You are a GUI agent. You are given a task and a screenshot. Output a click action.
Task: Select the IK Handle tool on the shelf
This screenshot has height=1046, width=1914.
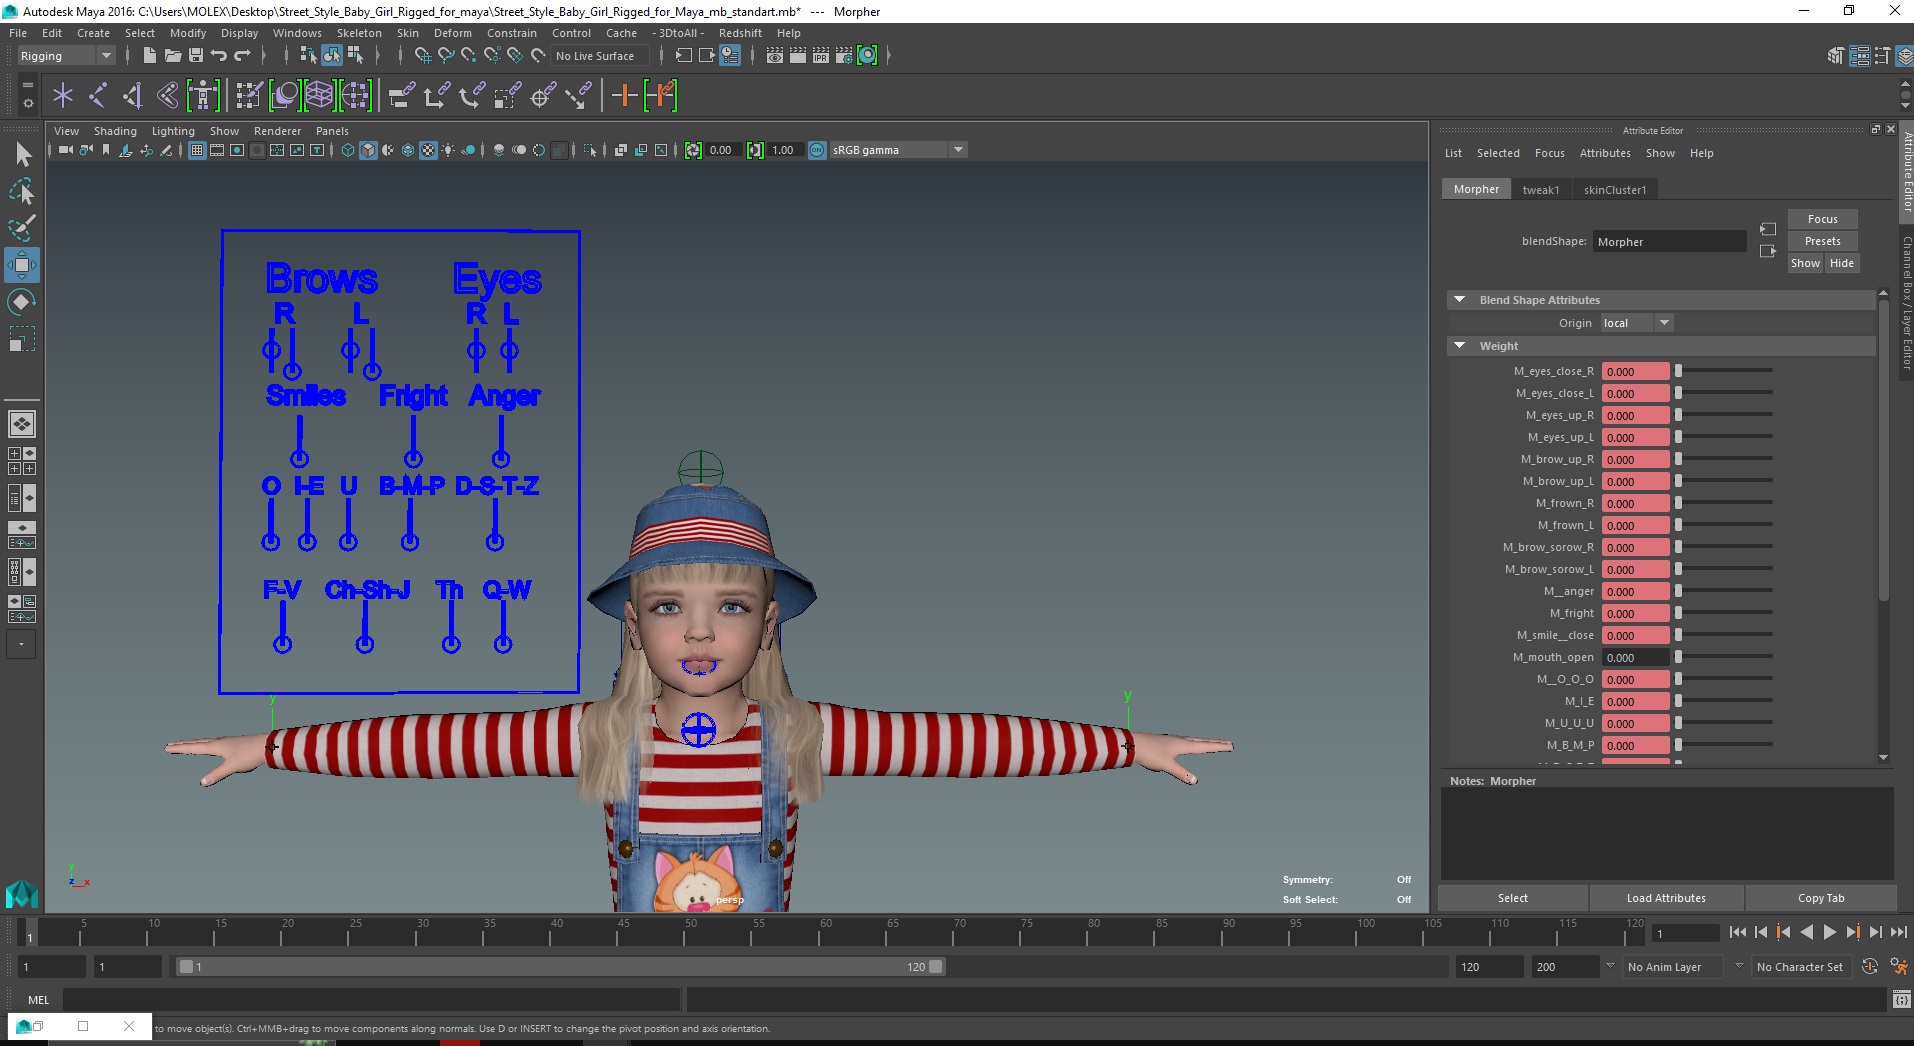(x=133, y=96)
